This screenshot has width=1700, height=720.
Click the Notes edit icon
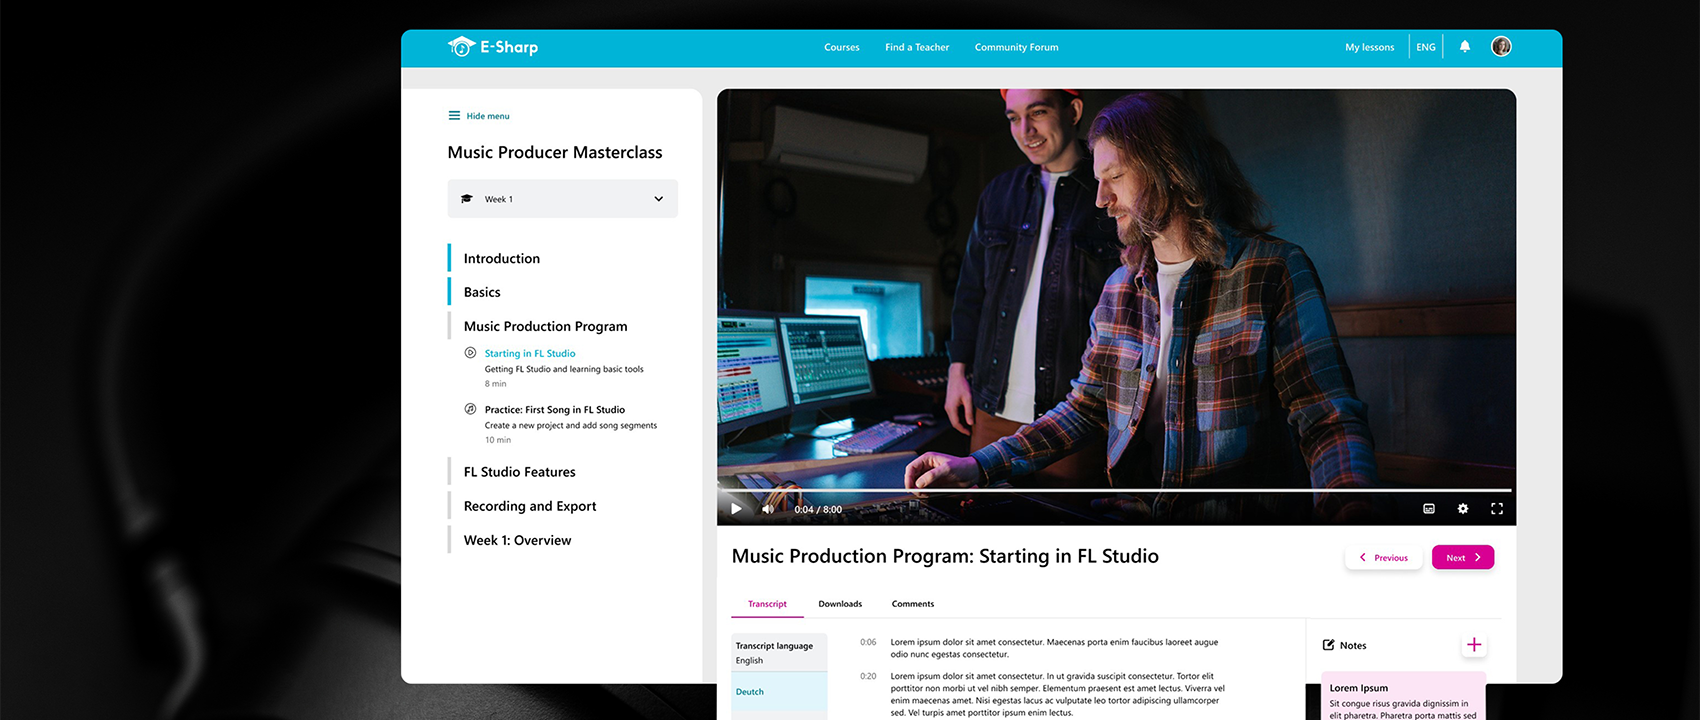1329,645
